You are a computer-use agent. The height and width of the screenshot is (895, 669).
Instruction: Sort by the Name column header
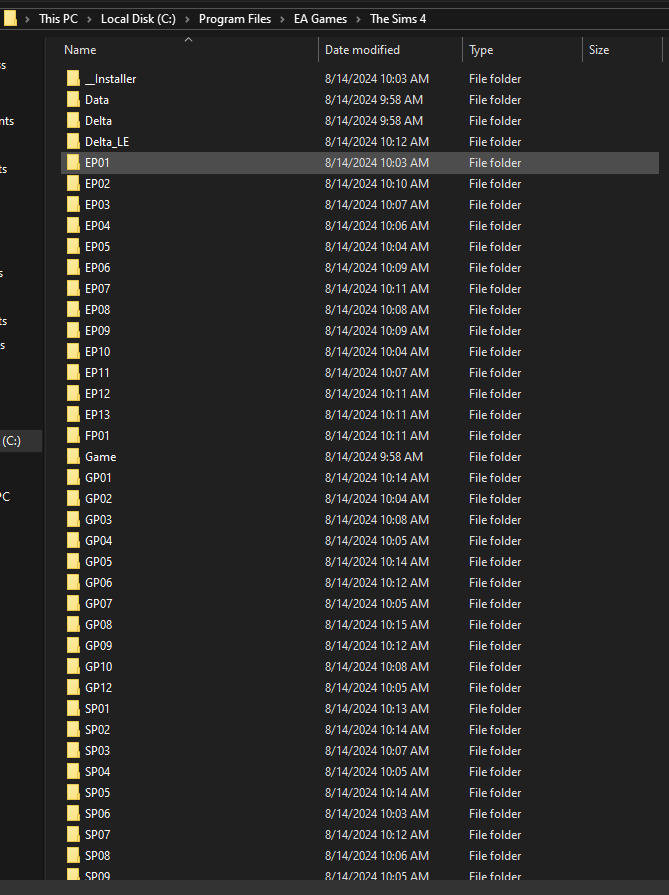click(x=80, y=50)
